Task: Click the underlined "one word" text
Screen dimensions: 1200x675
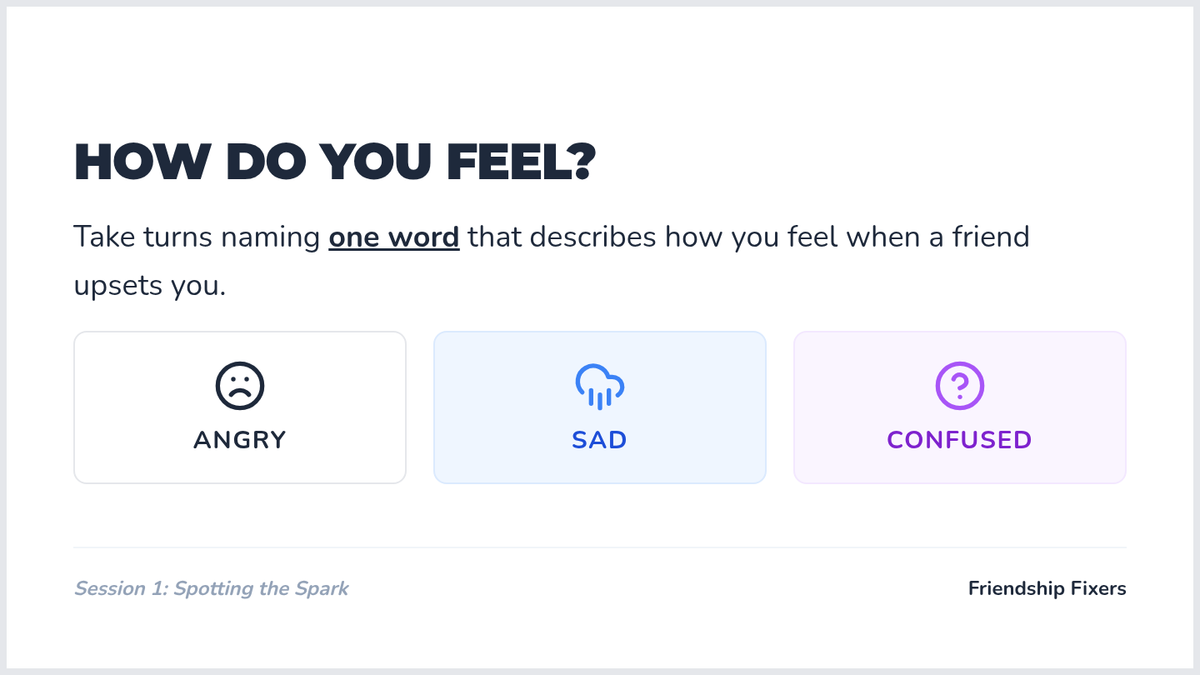Action: (394, 239)
